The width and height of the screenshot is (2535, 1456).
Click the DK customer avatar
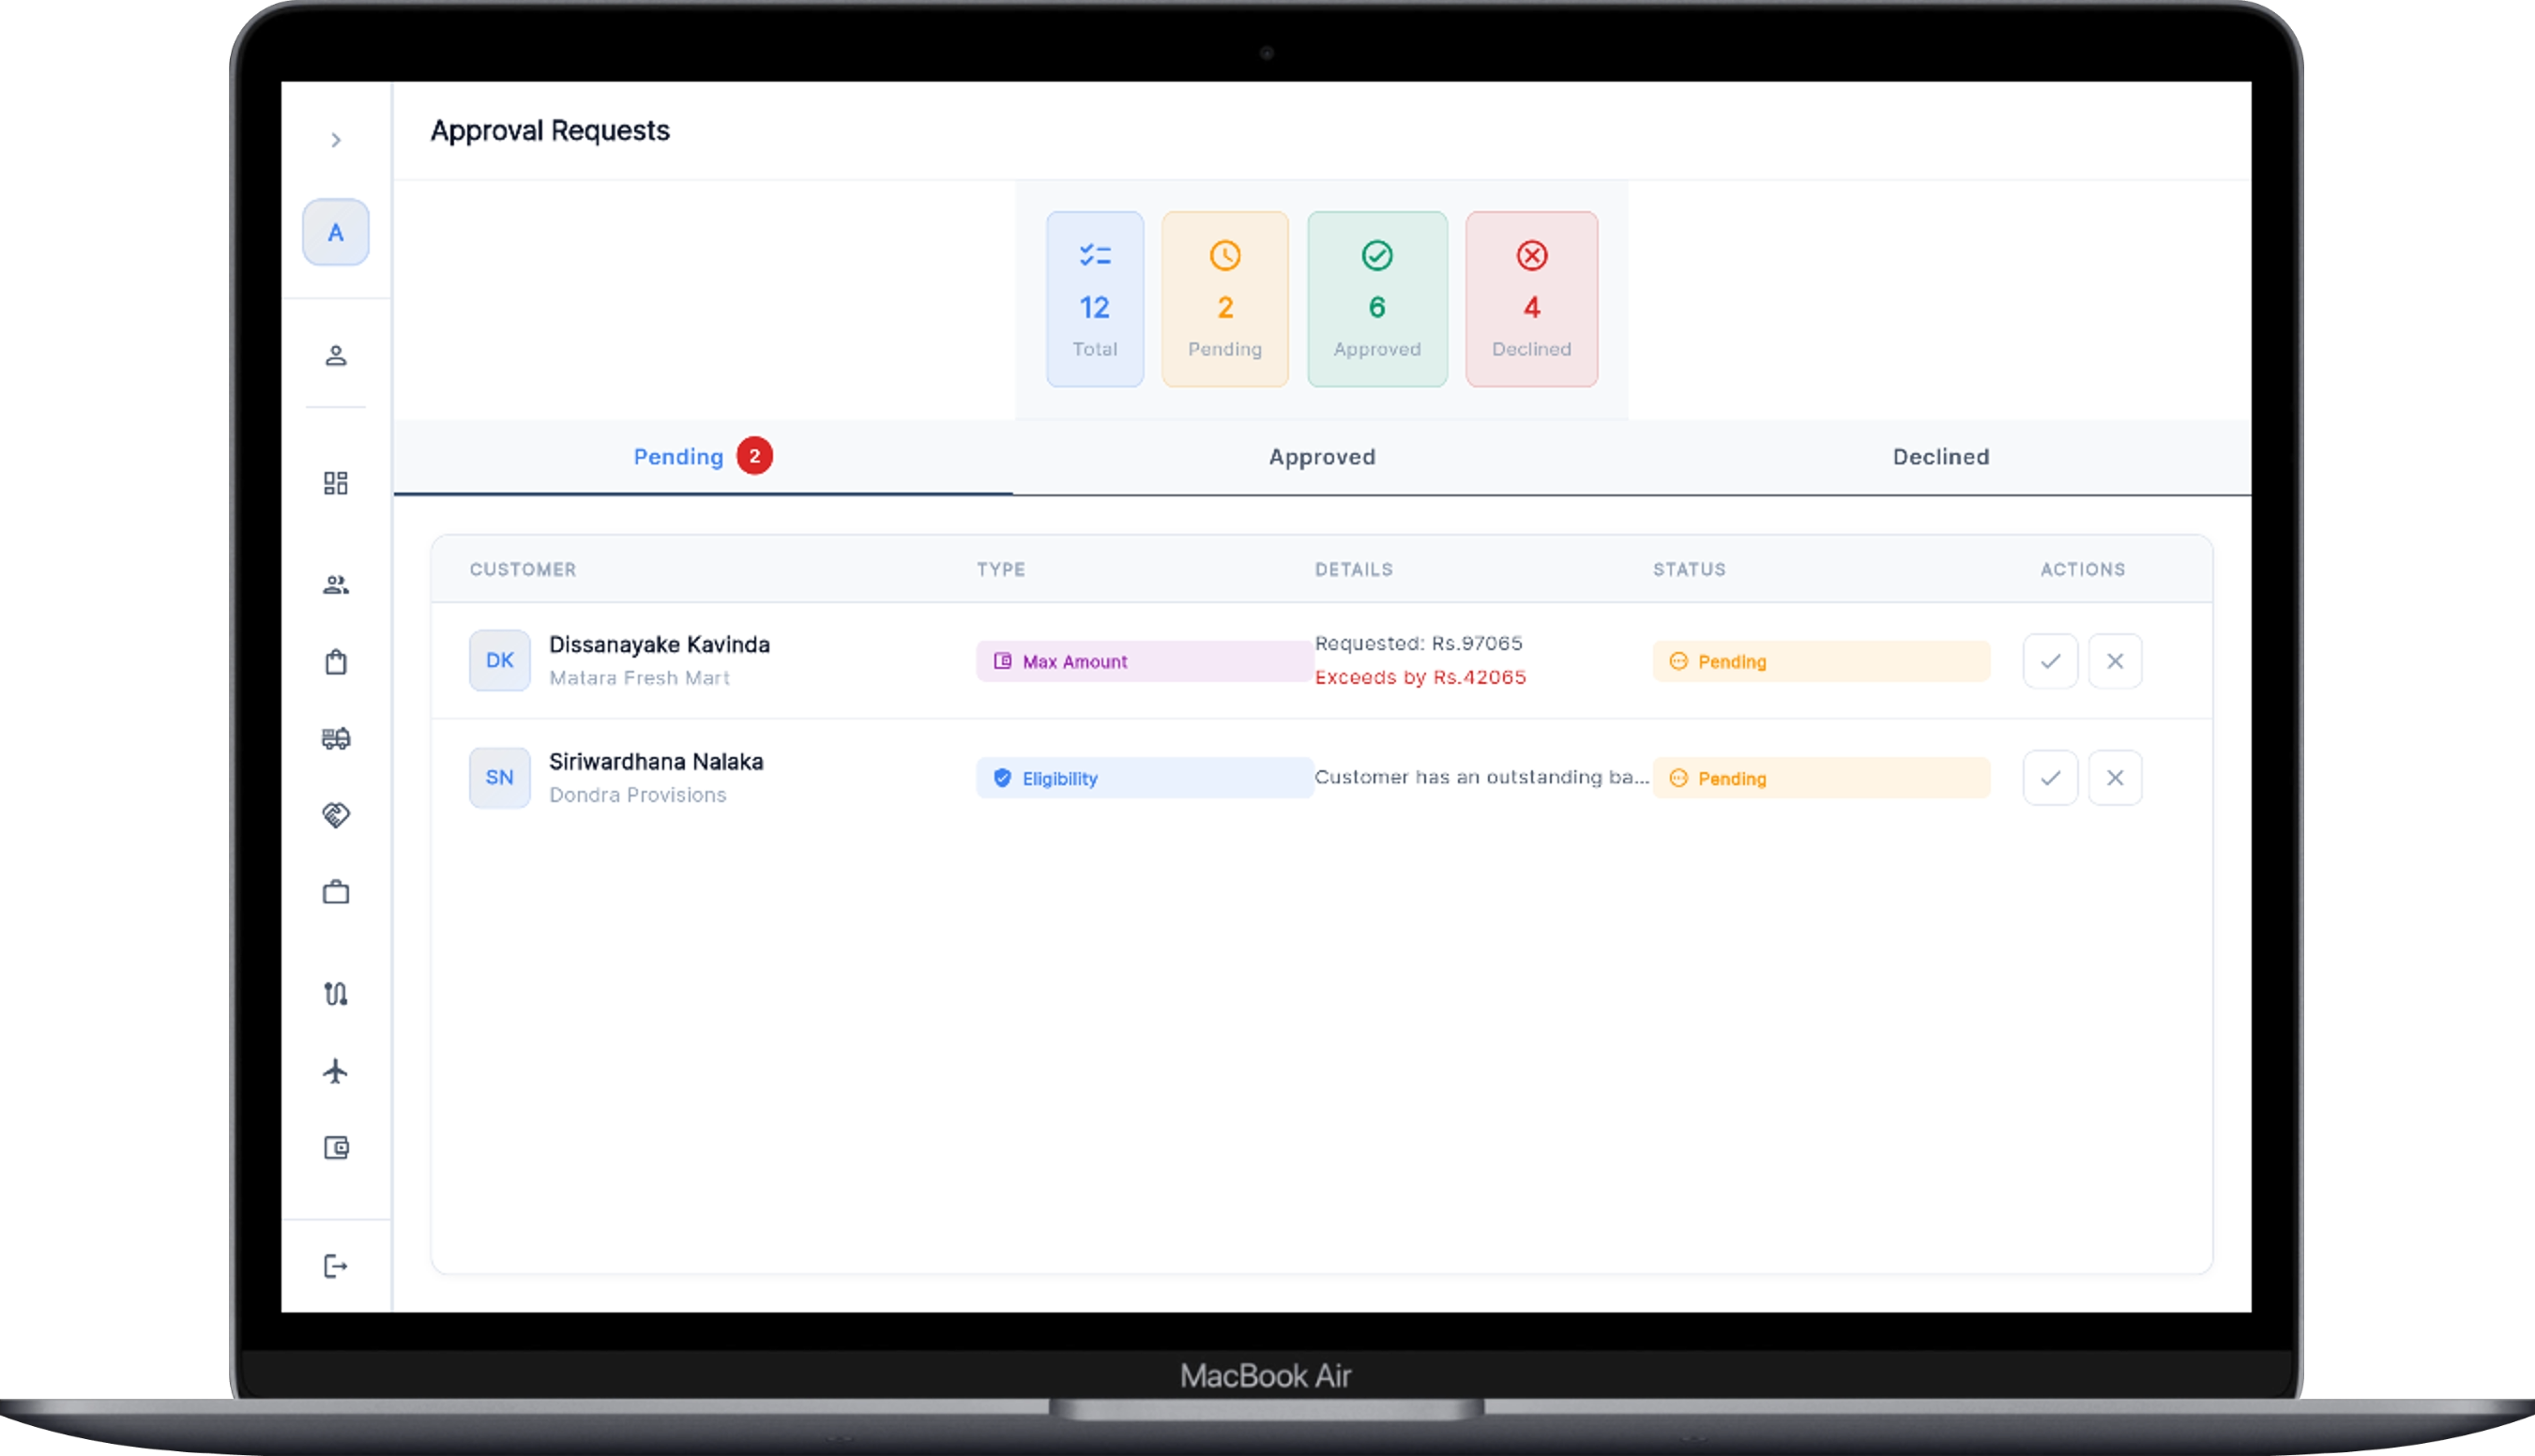(500, 660)
